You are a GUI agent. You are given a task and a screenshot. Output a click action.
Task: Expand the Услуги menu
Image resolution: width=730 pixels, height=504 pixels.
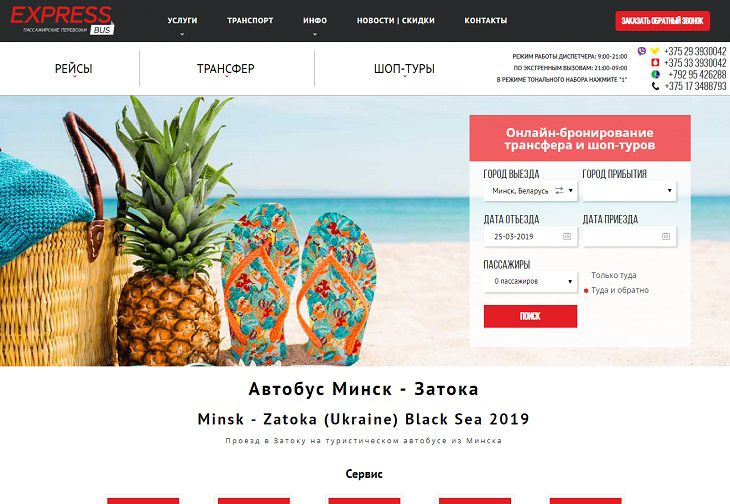click(x=182, y=20)
